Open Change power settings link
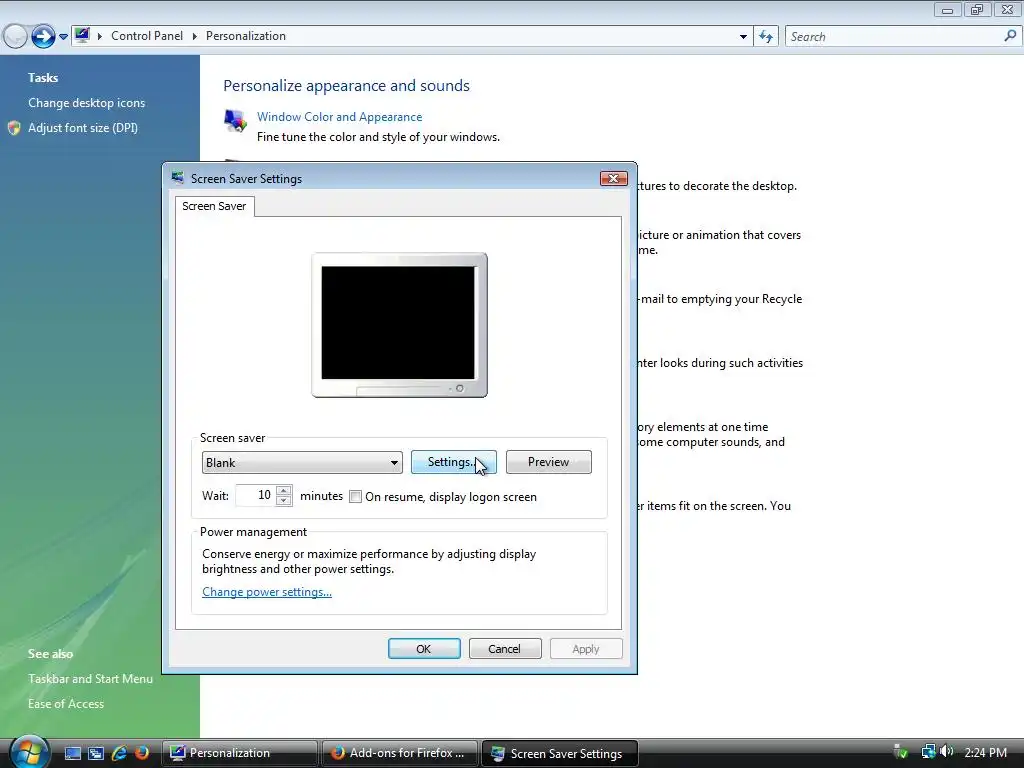 [266, 592]
